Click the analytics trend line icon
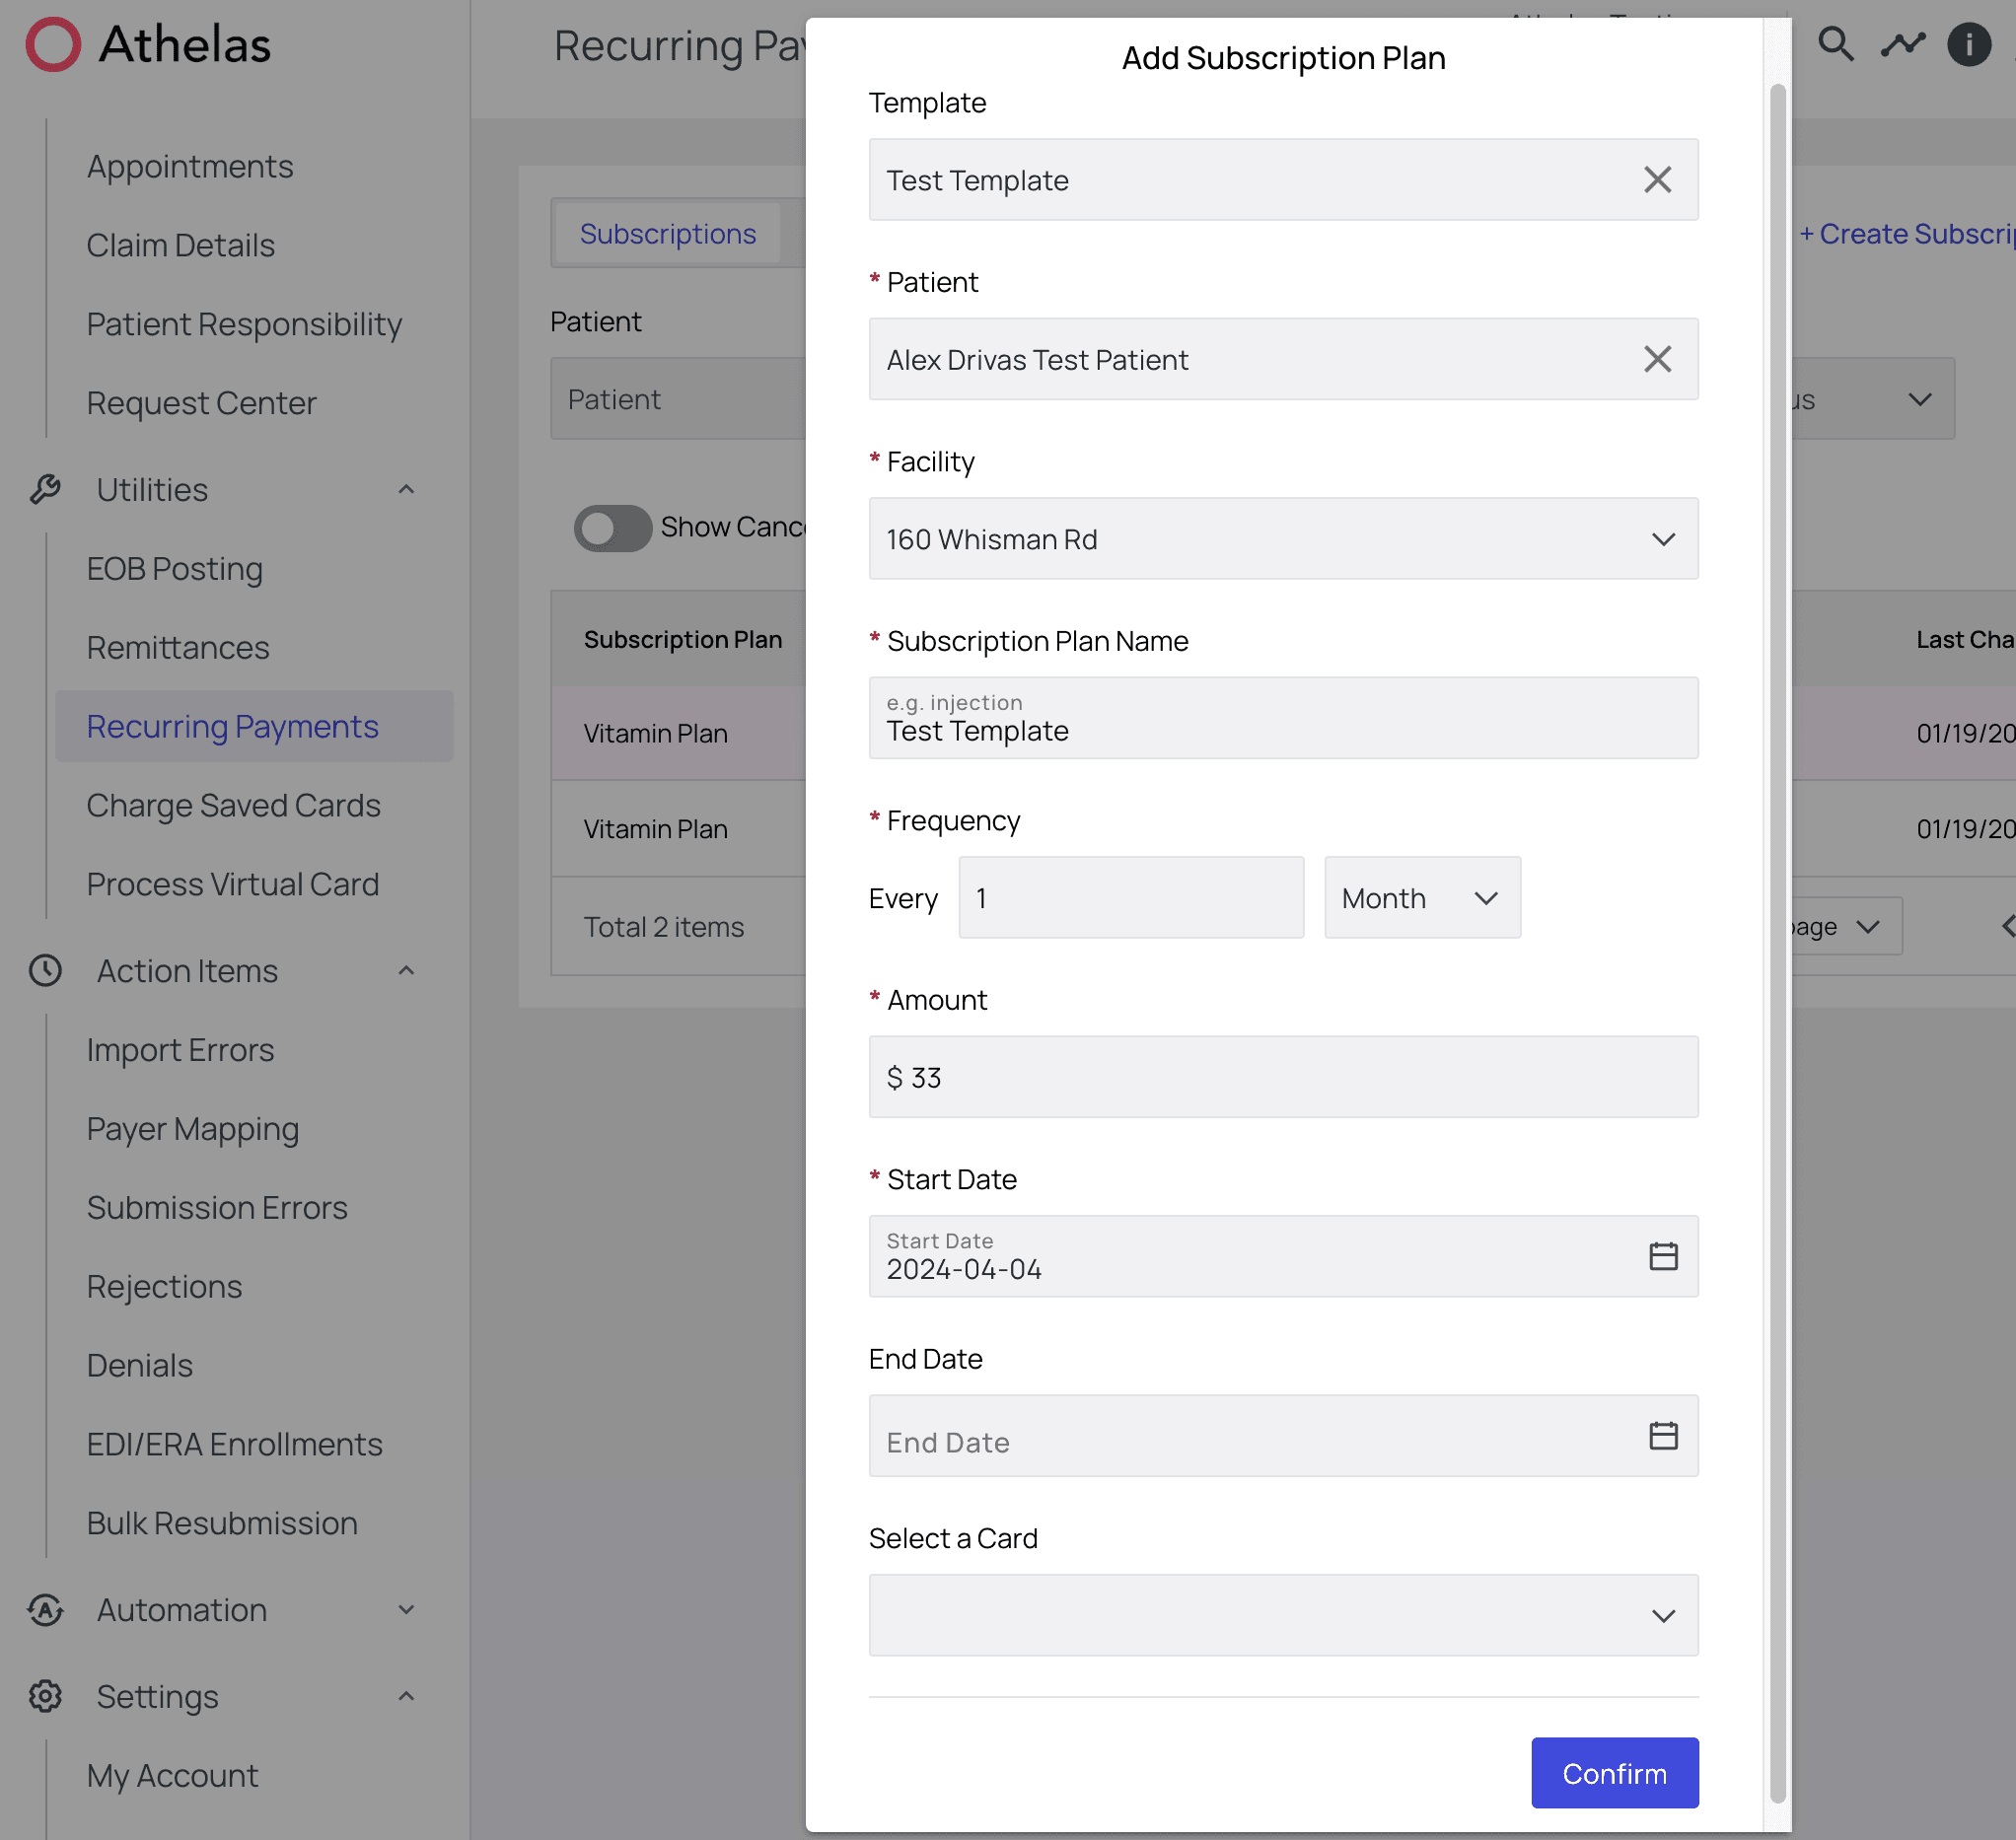 click(x=1902, y=44)
